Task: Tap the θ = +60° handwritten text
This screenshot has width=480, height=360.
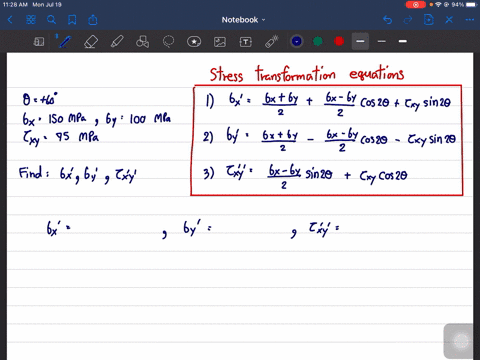Action: pos(40,99)
